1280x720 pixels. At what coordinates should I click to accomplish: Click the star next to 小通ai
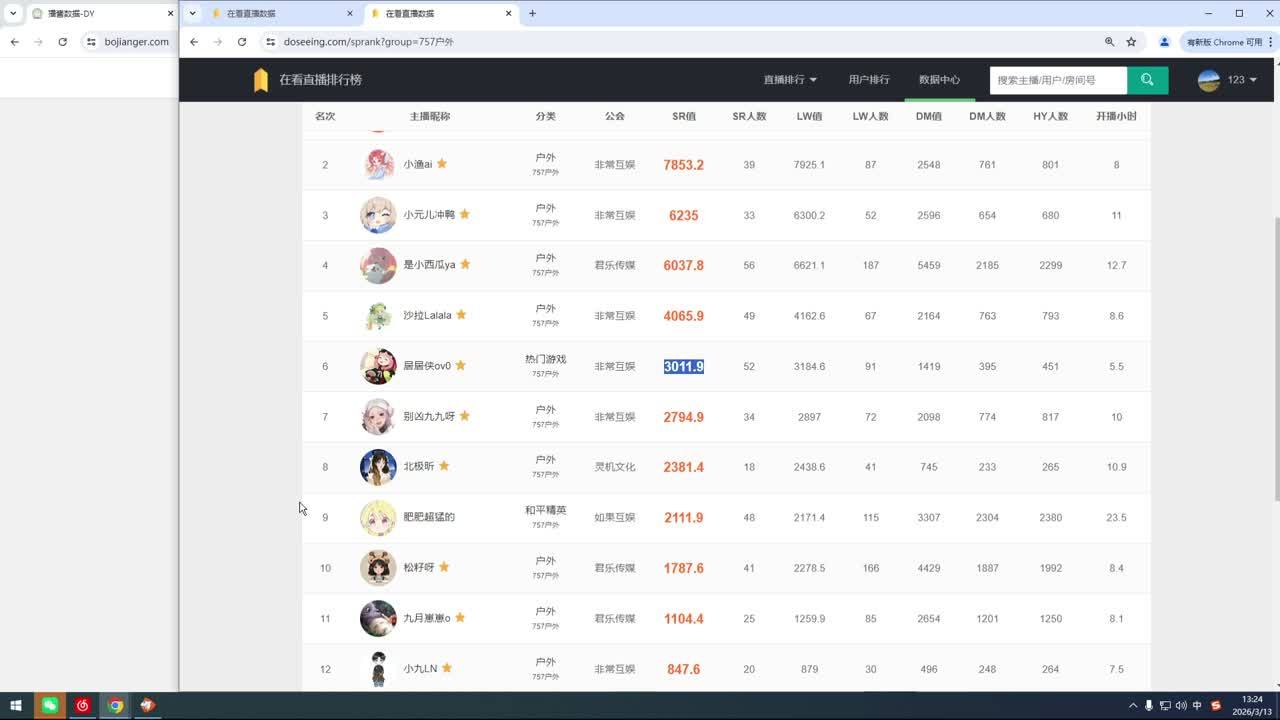pyautogui.click(x=442, y=164)
